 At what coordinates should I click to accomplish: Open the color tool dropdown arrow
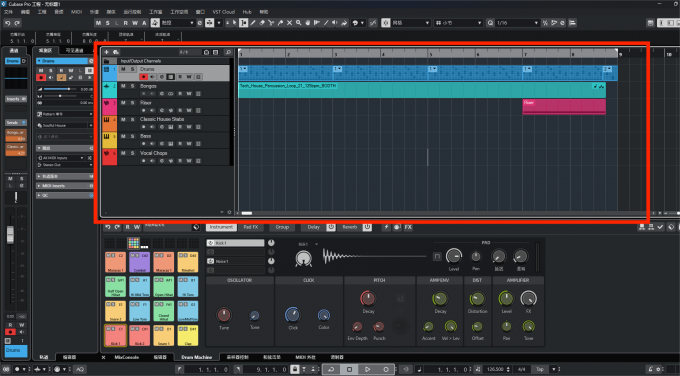[x=362, y=23]
